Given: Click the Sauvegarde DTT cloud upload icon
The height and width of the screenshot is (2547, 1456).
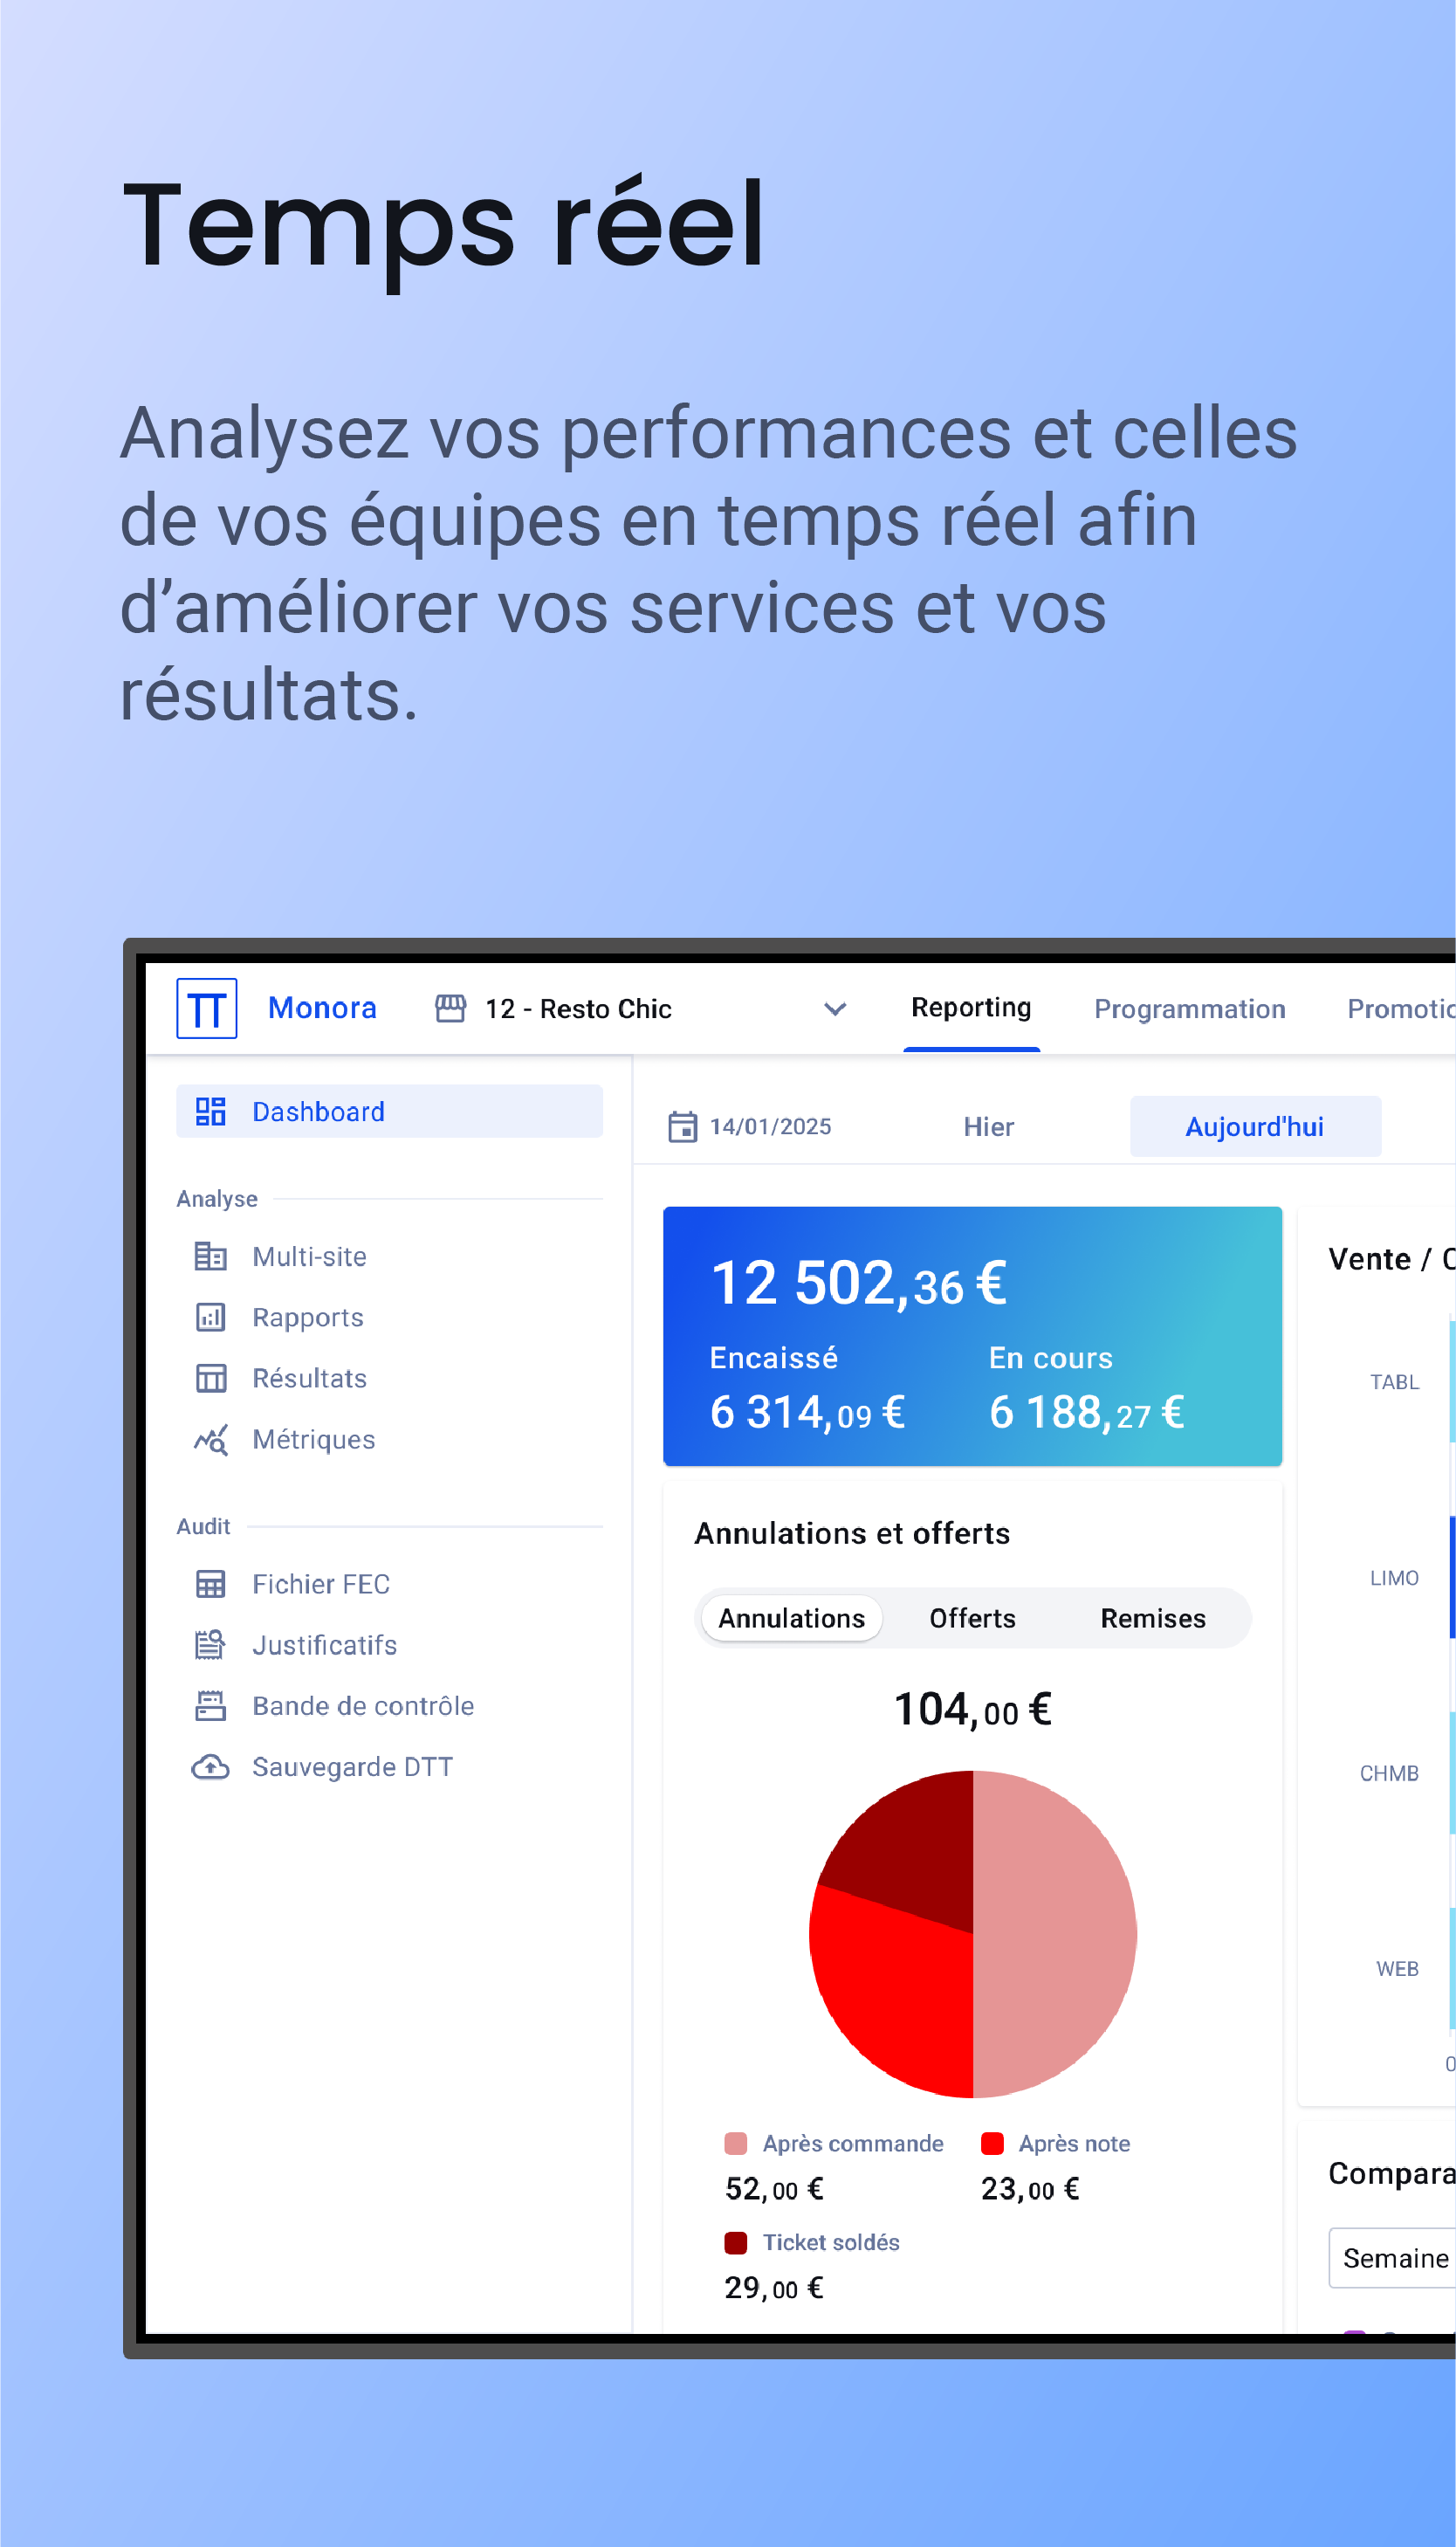Looking at the screenshot, I should (210, 1767).
